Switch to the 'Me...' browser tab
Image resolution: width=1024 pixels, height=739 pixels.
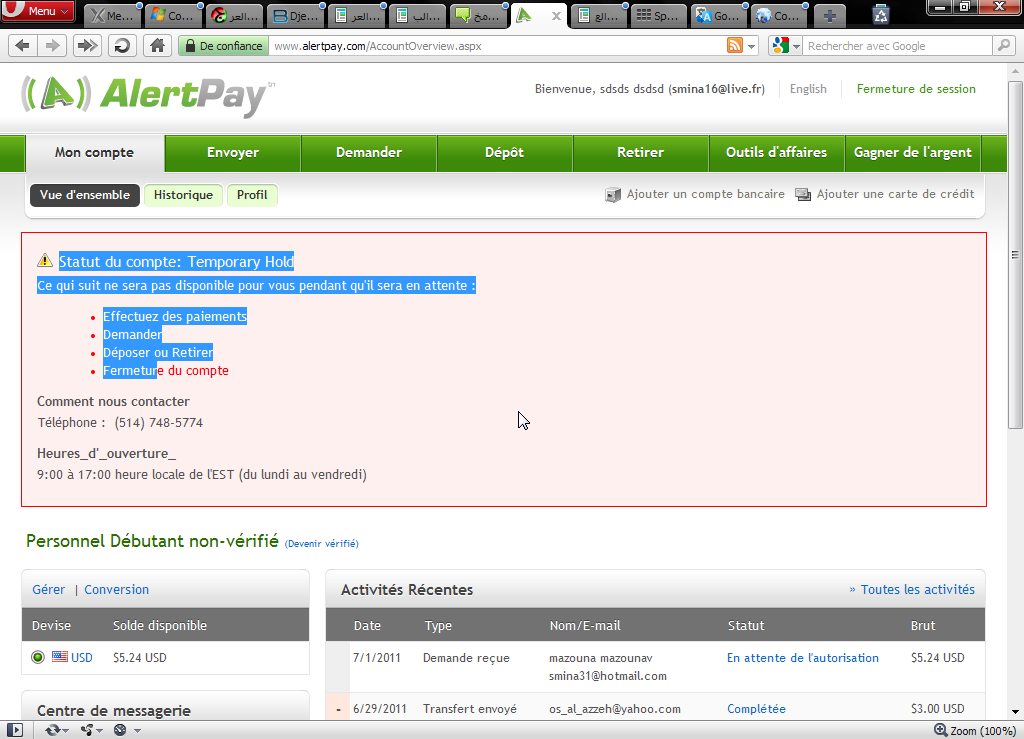(x=114, y=16)
